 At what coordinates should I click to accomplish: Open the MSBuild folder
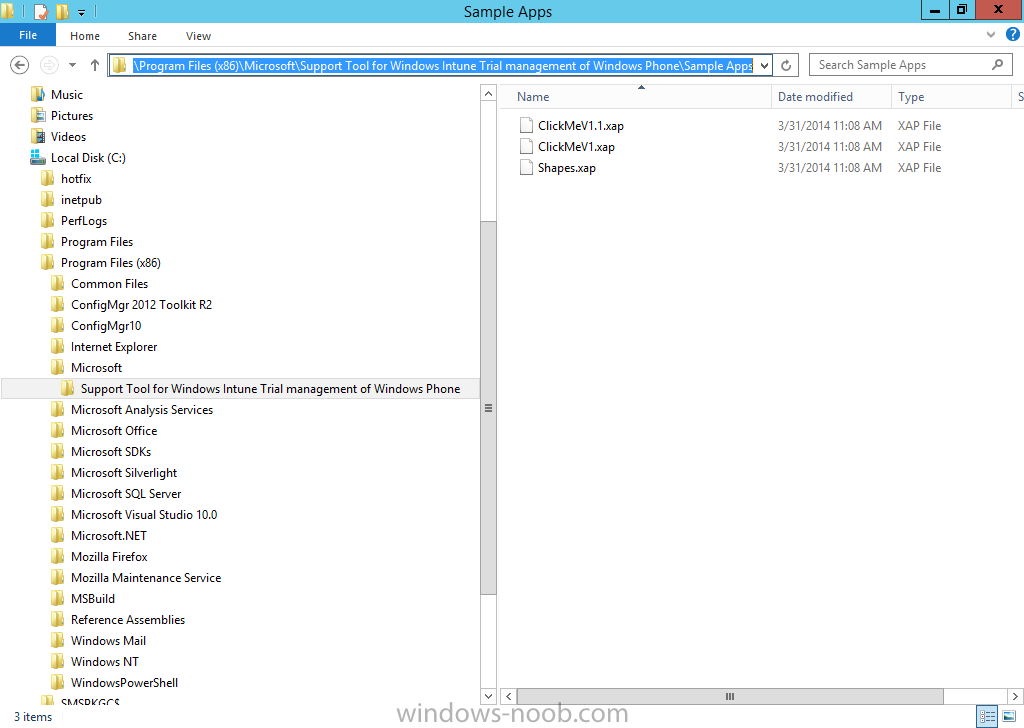click(x=93, y=599)
